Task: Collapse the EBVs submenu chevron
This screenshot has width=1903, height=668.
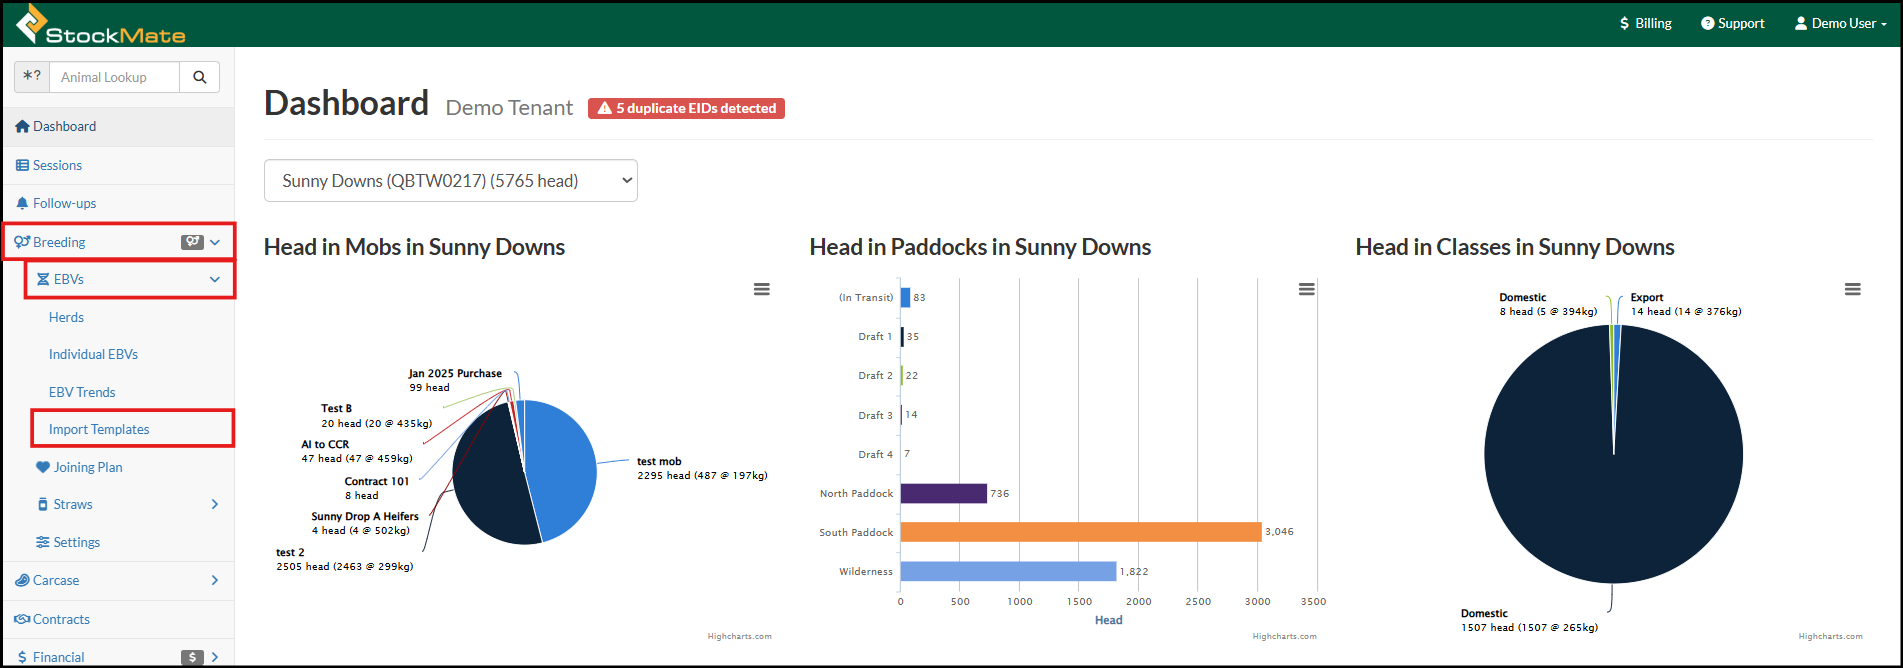Action: pyautogui.click(x=214, y=280)
